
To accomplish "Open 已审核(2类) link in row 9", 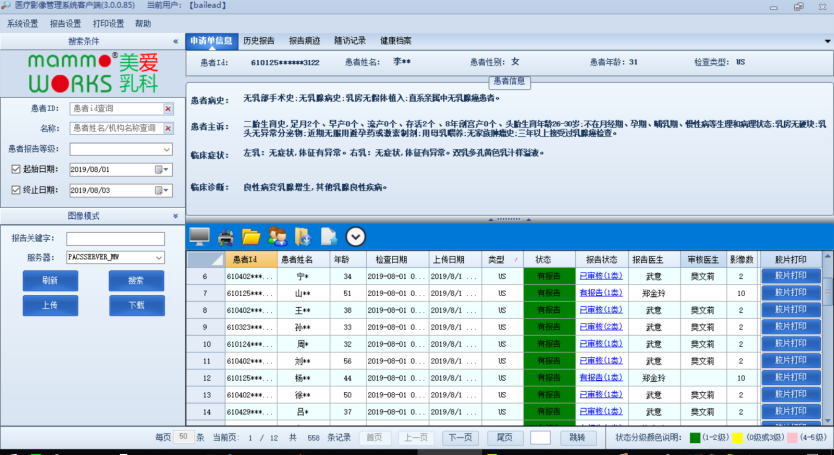I will tap(601, 327).
